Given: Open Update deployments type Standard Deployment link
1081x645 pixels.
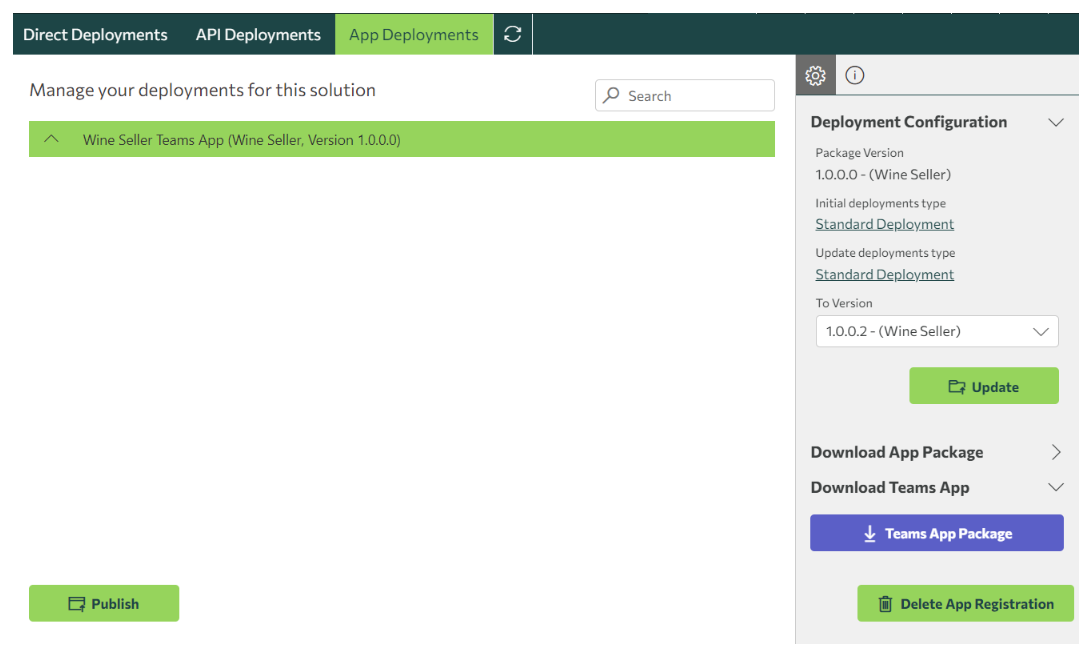Looking at the screenshot, I should click(885, 274).
